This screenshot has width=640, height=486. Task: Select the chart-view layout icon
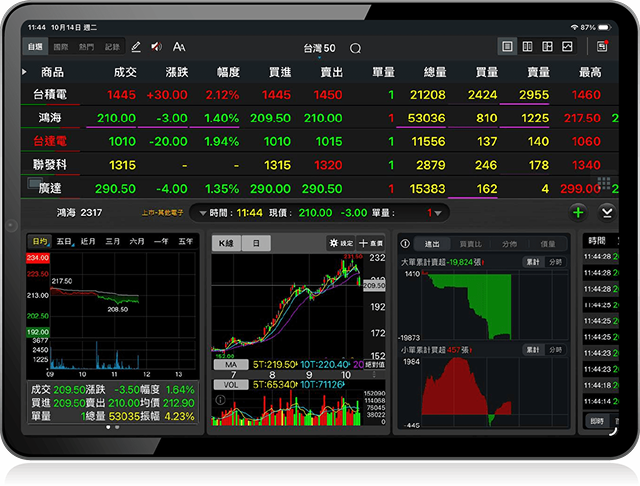point(567,47)
